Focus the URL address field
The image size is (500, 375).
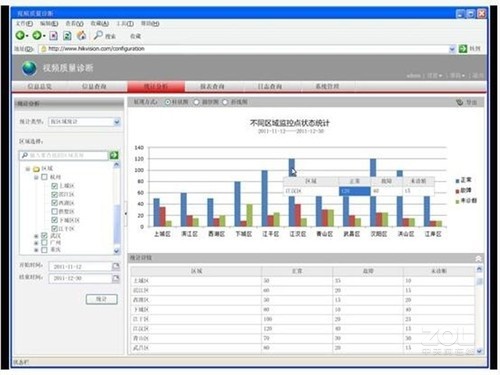[247, 49]
